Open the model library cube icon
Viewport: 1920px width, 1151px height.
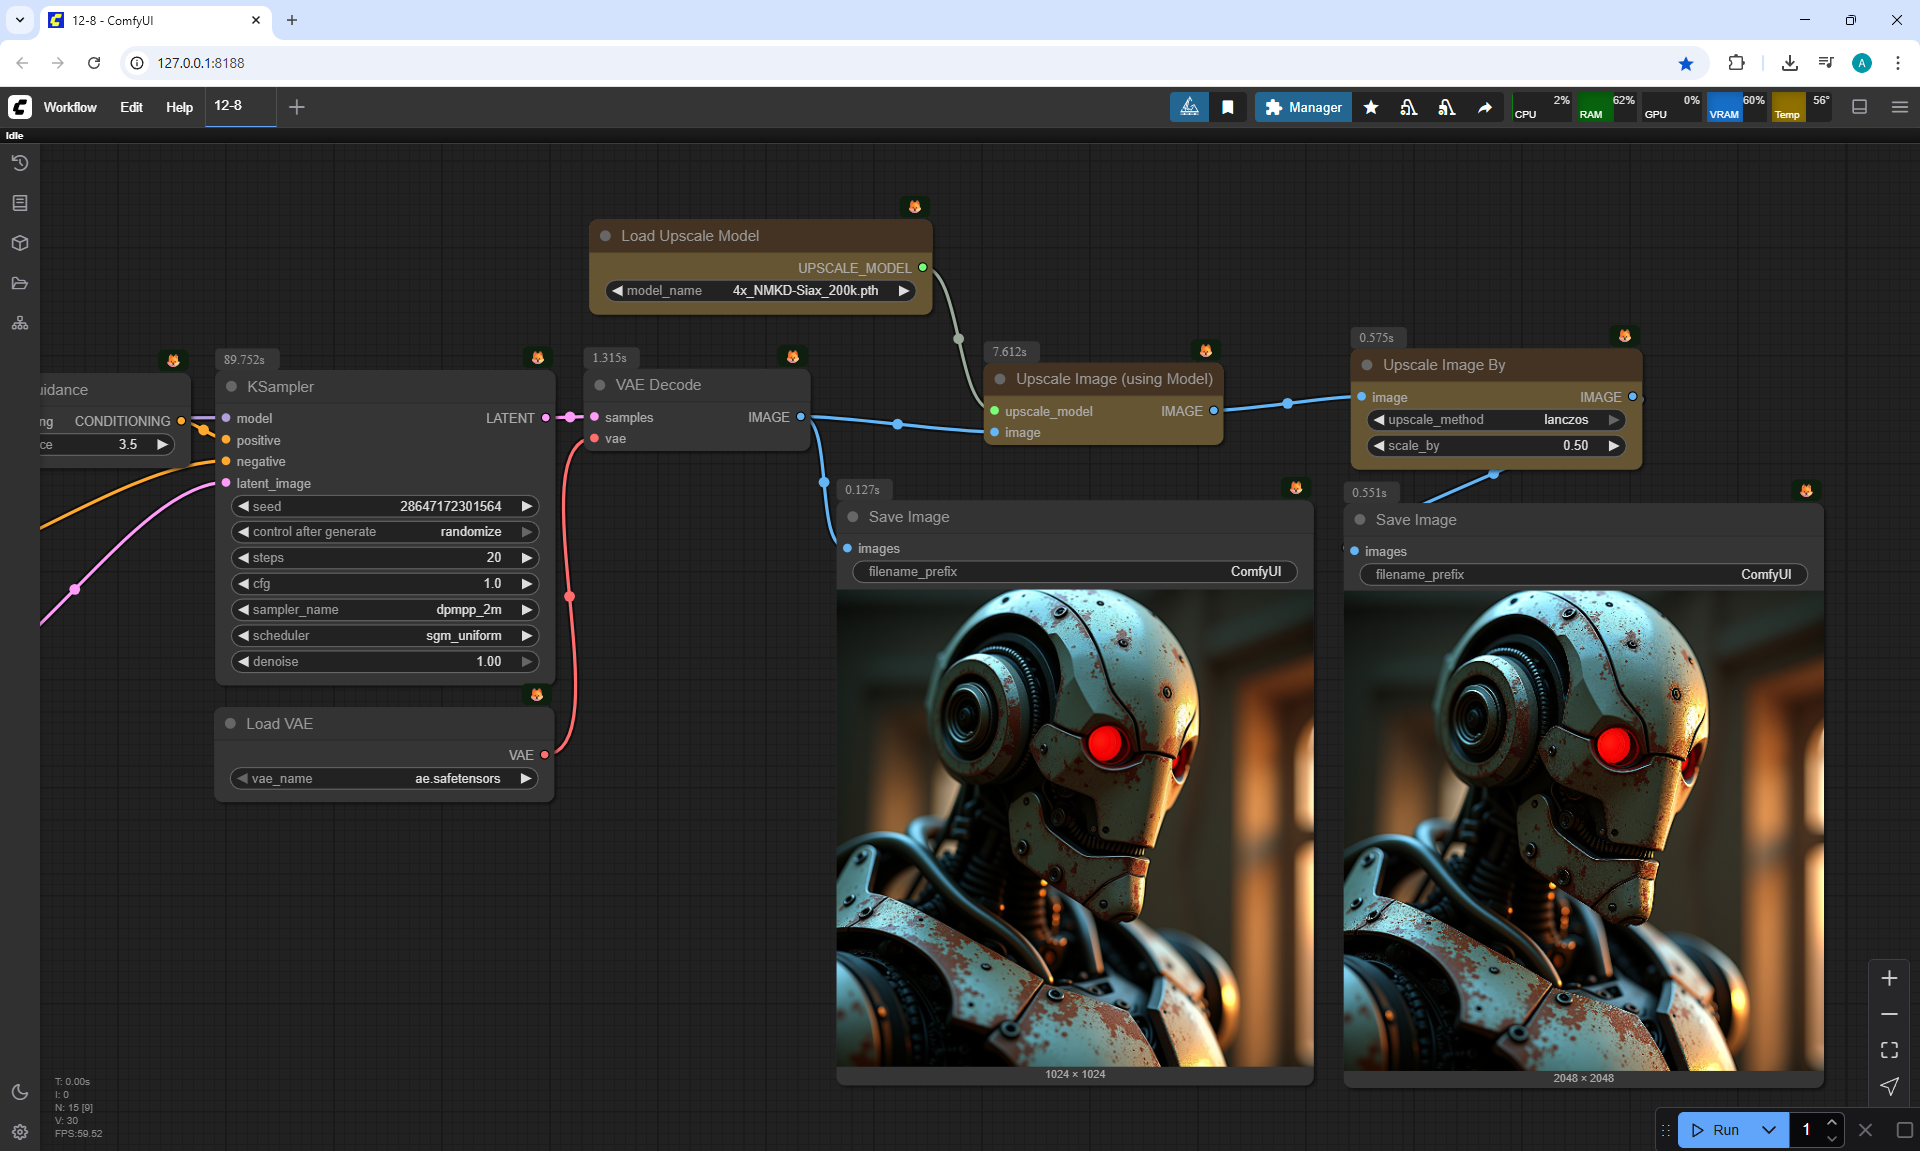(20, 243)
